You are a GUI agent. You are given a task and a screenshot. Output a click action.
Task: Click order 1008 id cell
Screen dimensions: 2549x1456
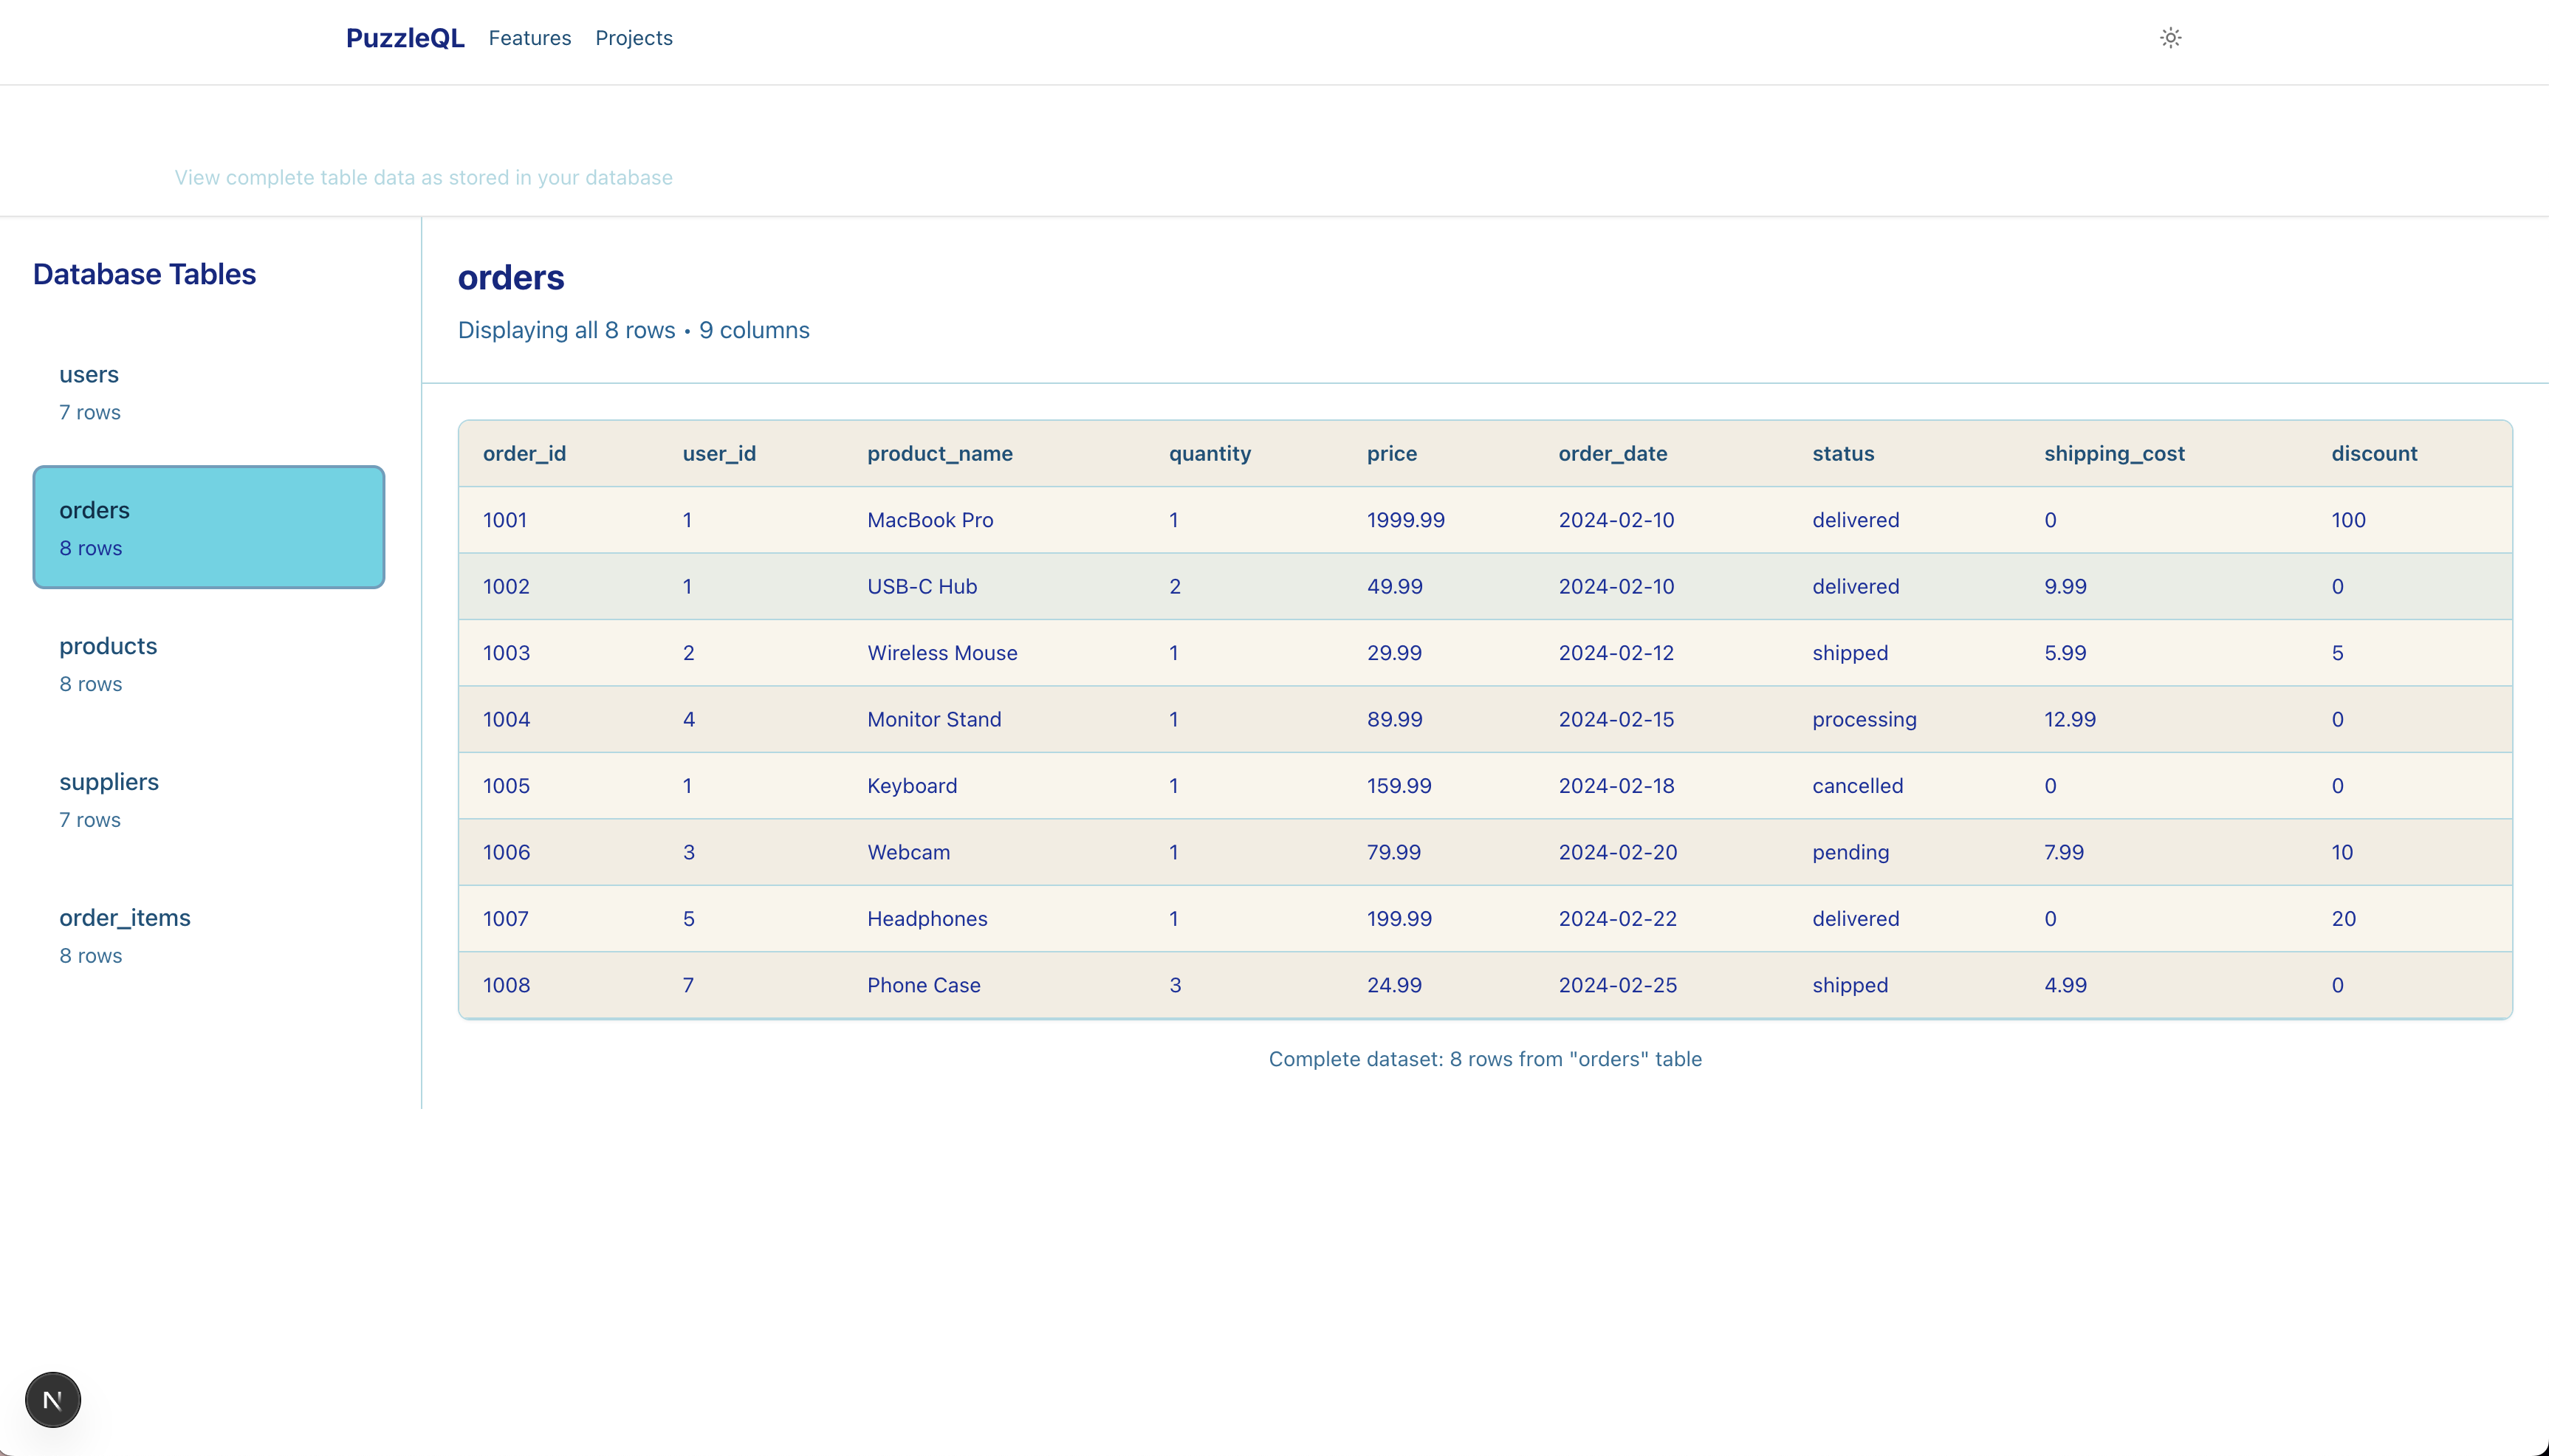pos(506,985)
